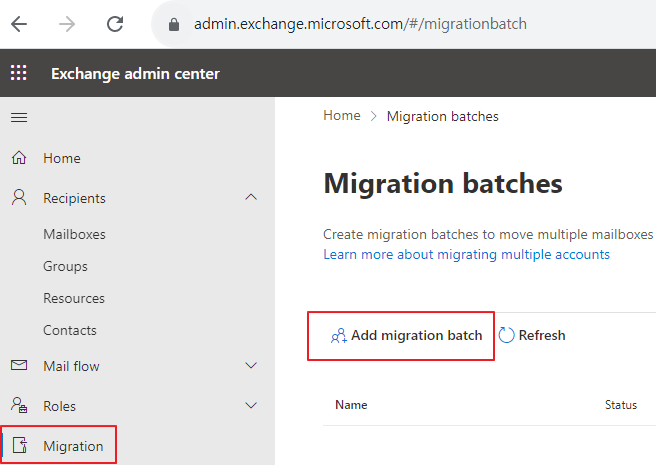This screenshot has width=656, height=465.
Task: Open Contacts under Recipients
Action: 70,330
